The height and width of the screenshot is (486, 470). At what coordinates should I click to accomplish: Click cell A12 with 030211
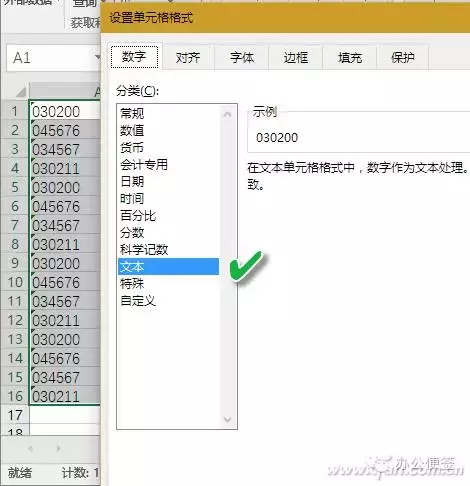click(x=65, y=320)
